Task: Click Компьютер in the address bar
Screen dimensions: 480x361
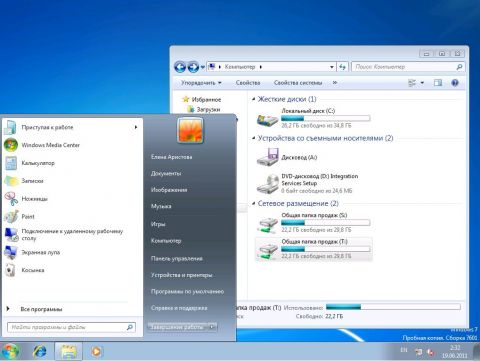Action: [x=240, y=67]
